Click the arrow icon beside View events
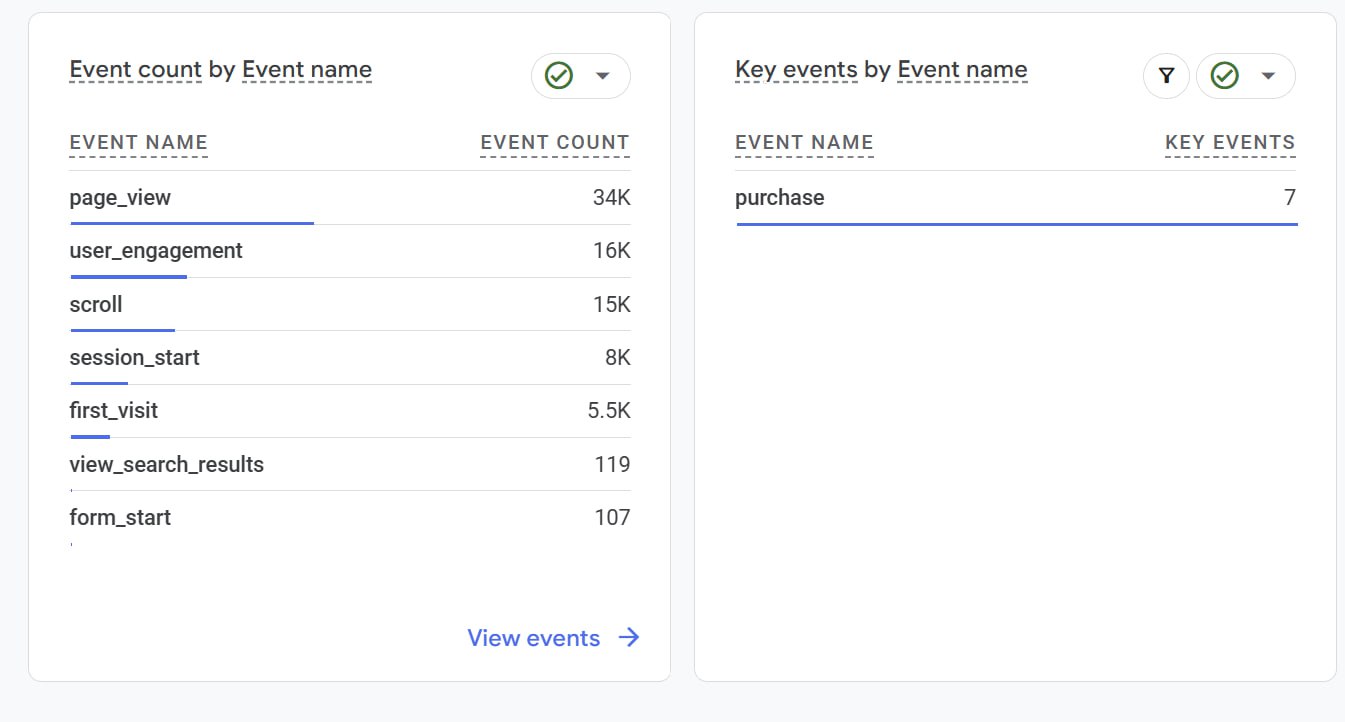The width and height of the screenshot is (1345, 722). [629, 638]
